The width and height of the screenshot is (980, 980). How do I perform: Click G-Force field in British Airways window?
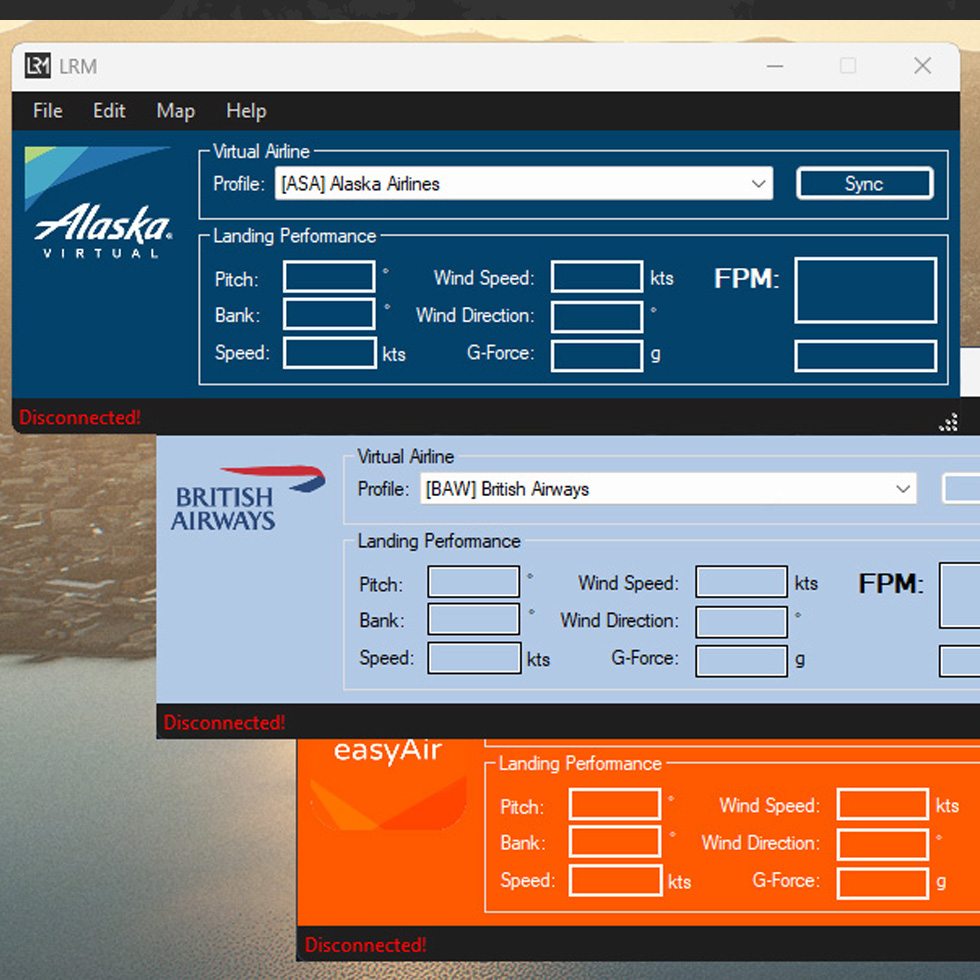pos(741,661)
